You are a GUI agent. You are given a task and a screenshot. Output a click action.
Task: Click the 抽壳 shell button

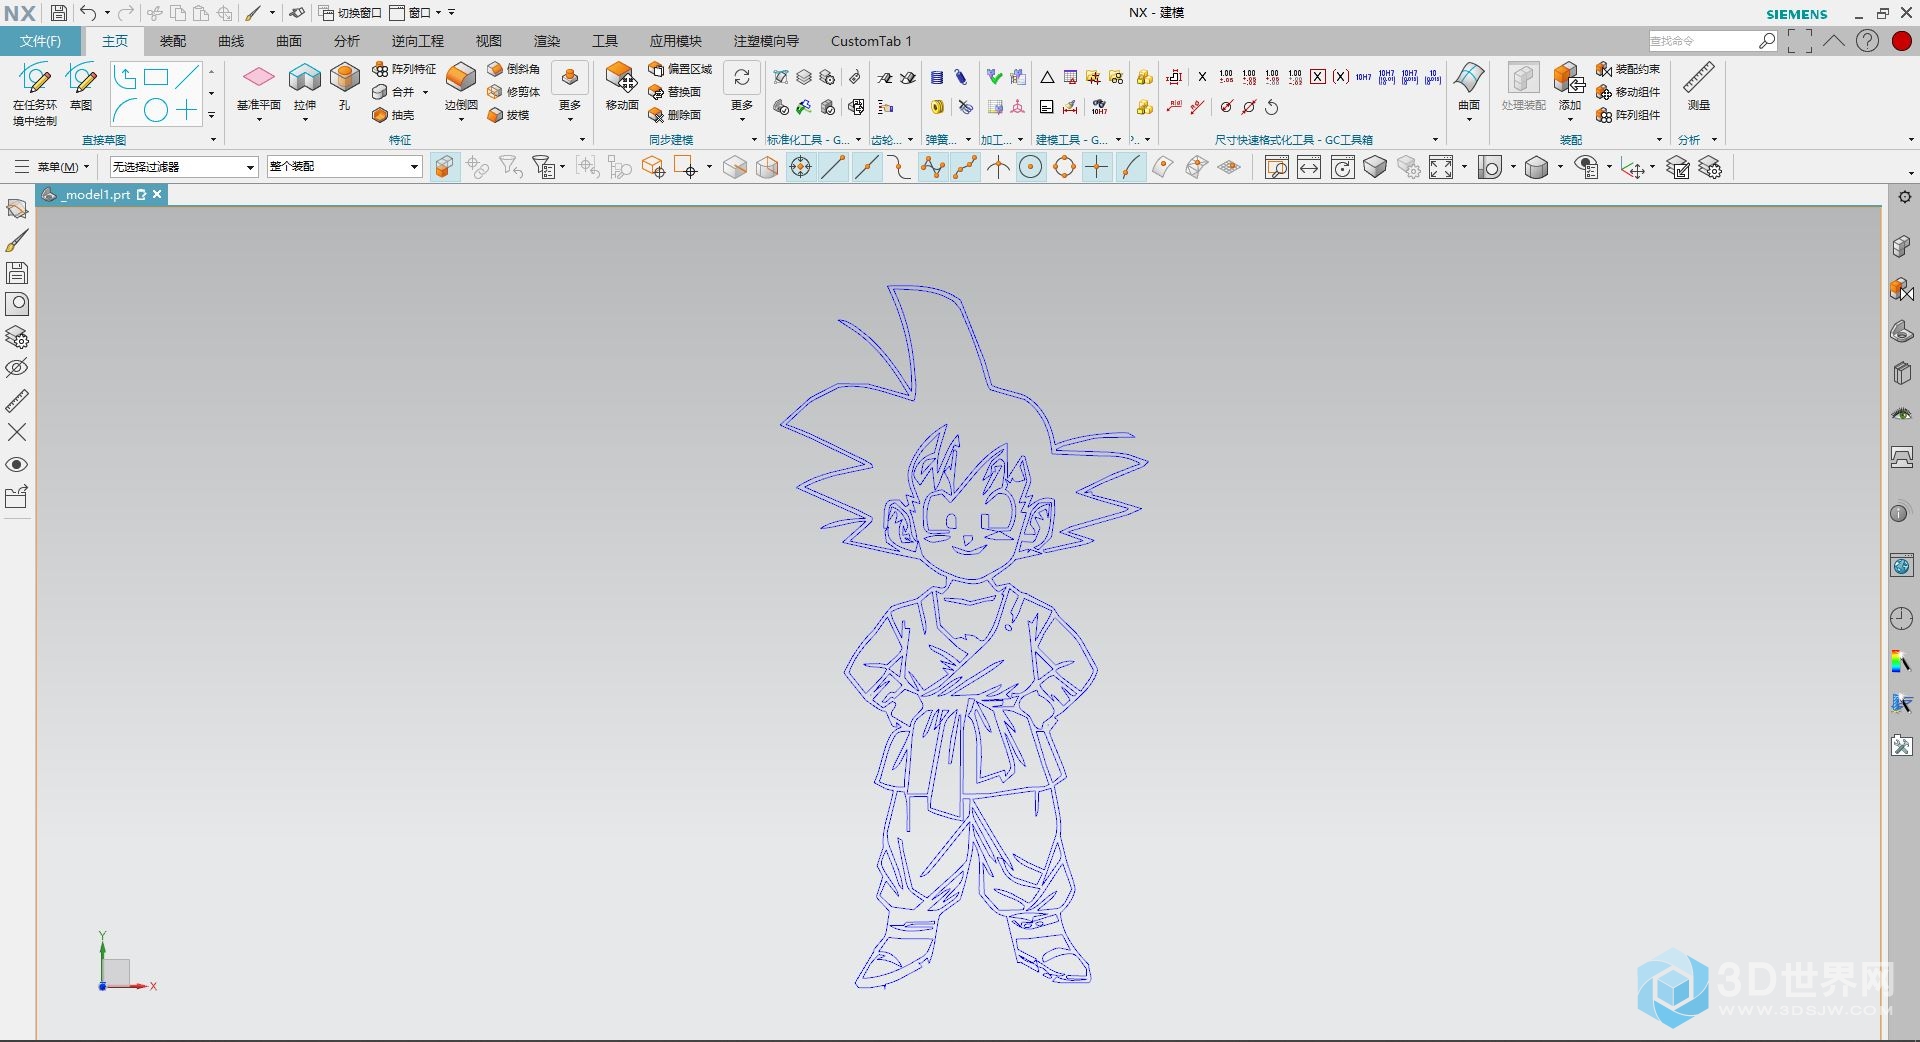(393, 115)
